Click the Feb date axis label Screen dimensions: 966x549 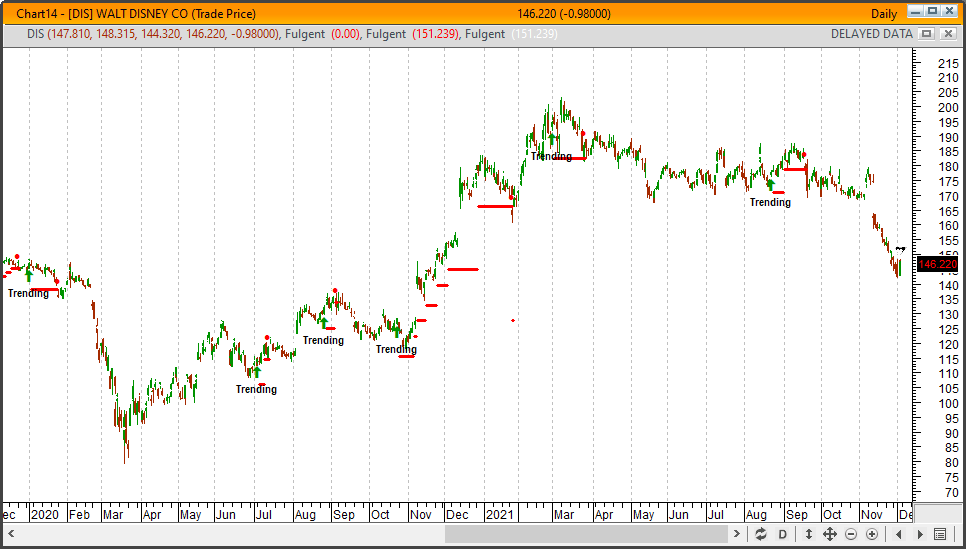(79, 514)
